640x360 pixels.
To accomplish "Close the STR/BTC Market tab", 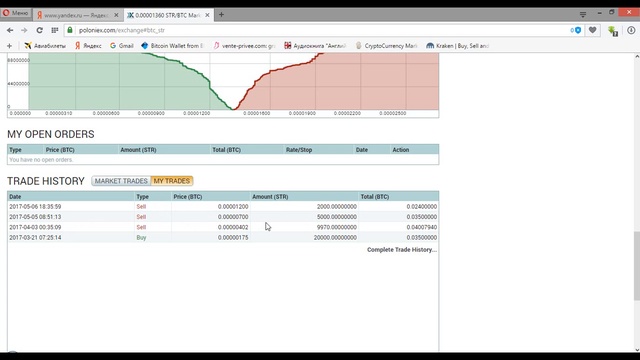I will coord(207,15).
